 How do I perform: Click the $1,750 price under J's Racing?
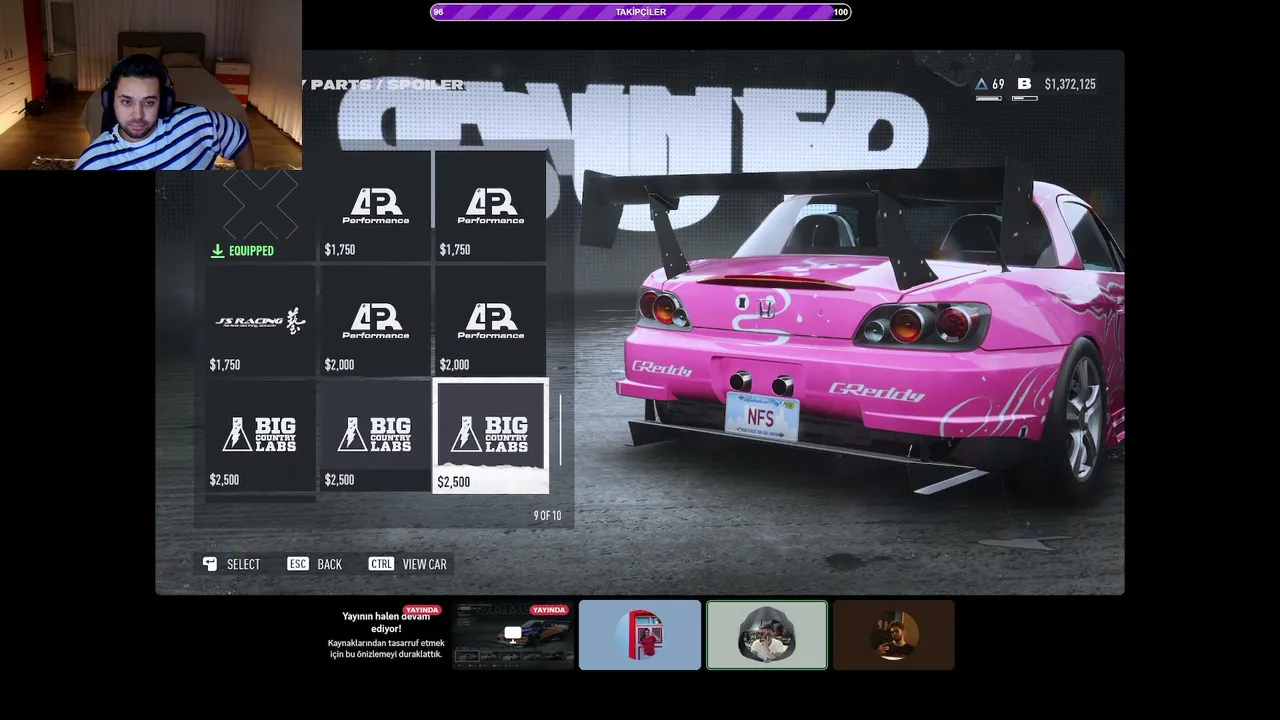225,365
